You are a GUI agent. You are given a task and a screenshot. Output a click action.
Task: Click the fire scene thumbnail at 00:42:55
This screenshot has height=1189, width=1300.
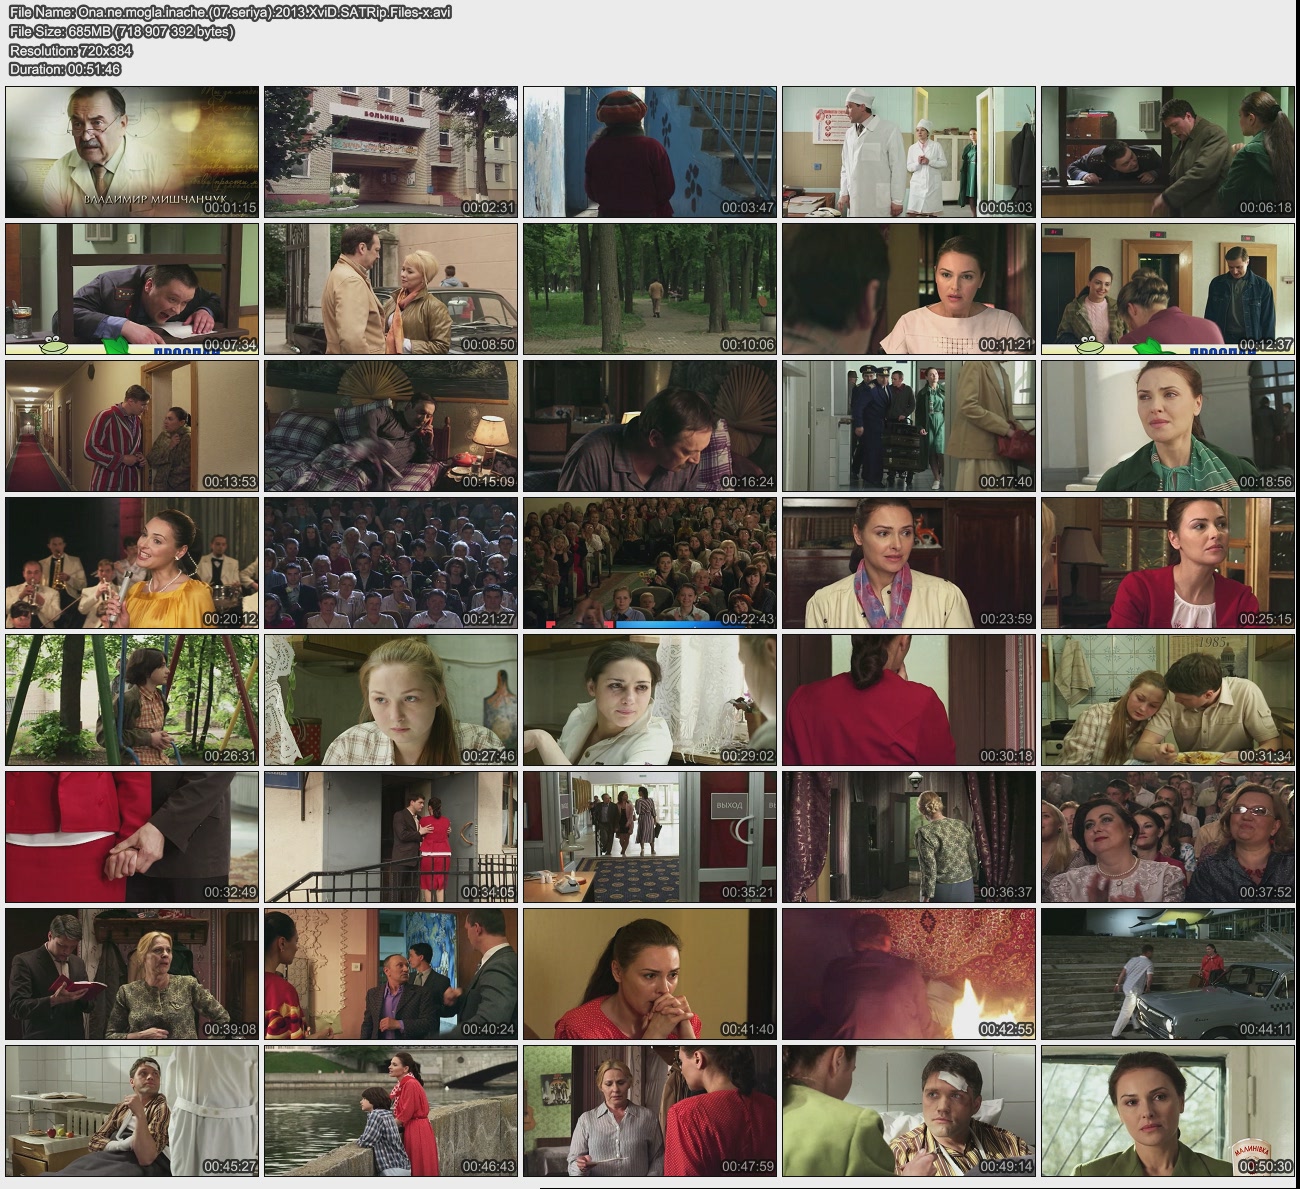point(909,974)
